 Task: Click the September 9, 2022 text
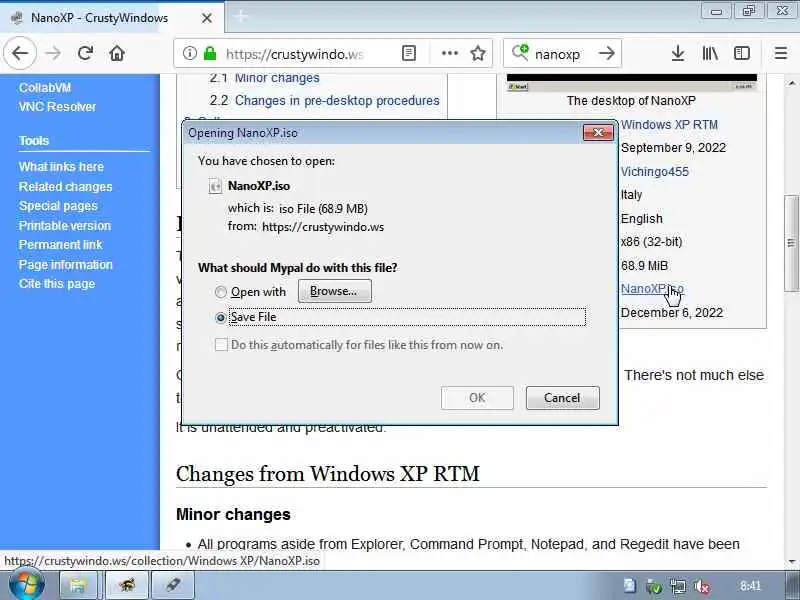(673, 148)
